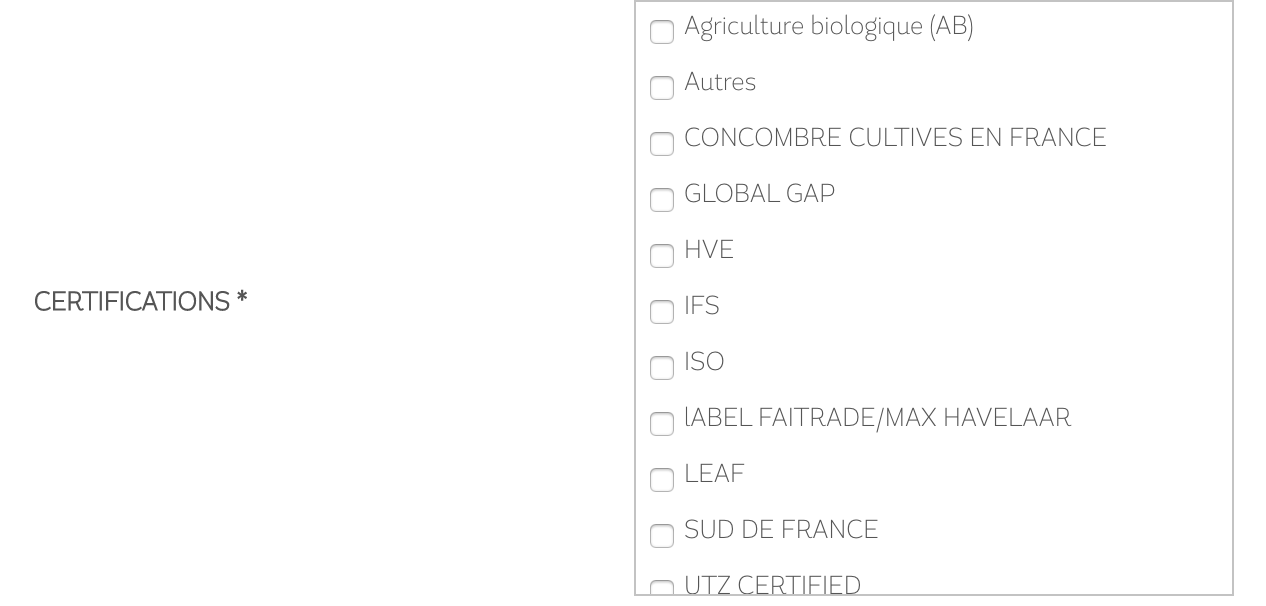Toggle the UTZ CERTIFIED checkbox

click(x=662, y=589)
